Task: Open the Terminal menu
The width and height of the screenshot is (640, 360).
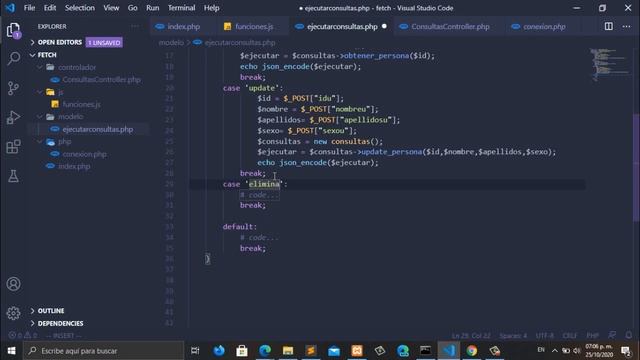Action: tap(182, 8)
